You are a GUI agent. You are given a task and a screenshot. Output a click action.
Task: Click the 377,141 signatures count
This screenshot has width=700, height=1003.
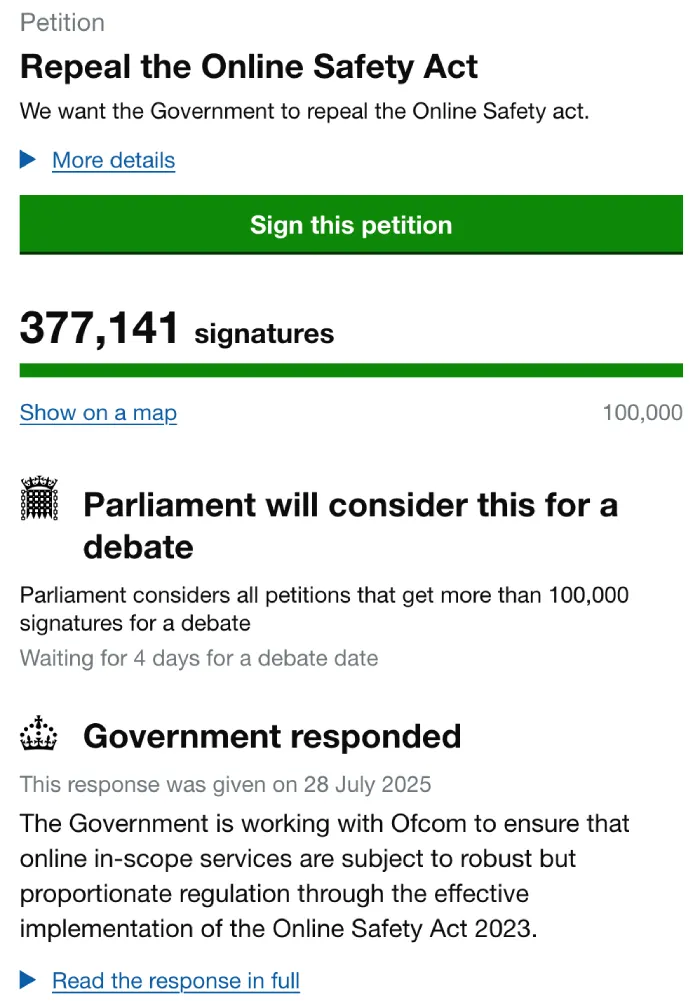pos(177,329)
